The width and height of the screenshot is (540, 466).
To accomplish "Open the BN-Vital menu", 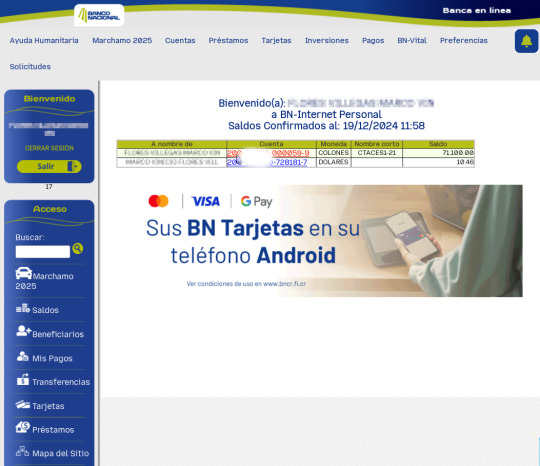I will click(412, 40).
